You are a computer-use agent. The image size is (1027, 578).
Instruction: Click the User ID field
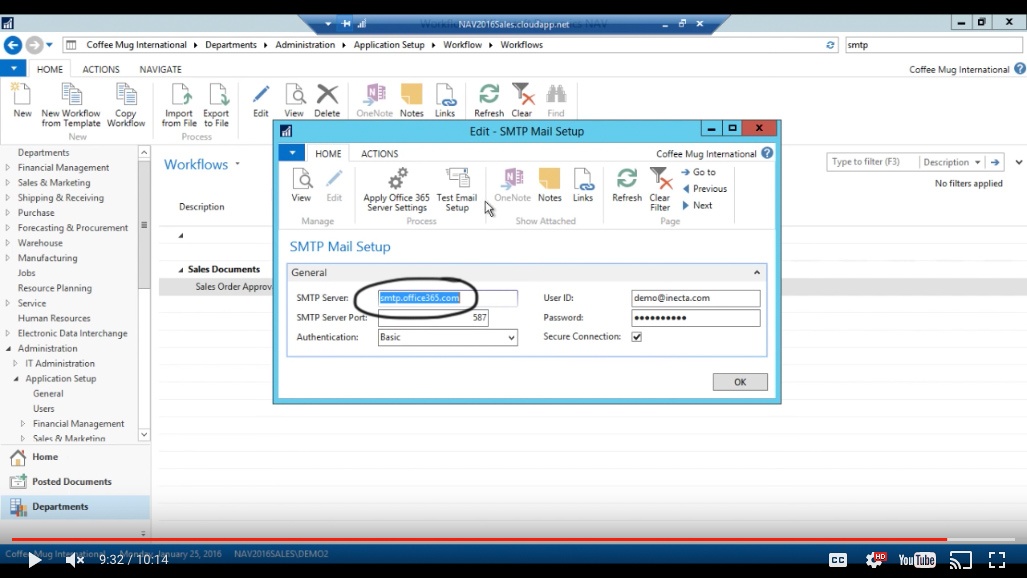[x=696, y=298]
